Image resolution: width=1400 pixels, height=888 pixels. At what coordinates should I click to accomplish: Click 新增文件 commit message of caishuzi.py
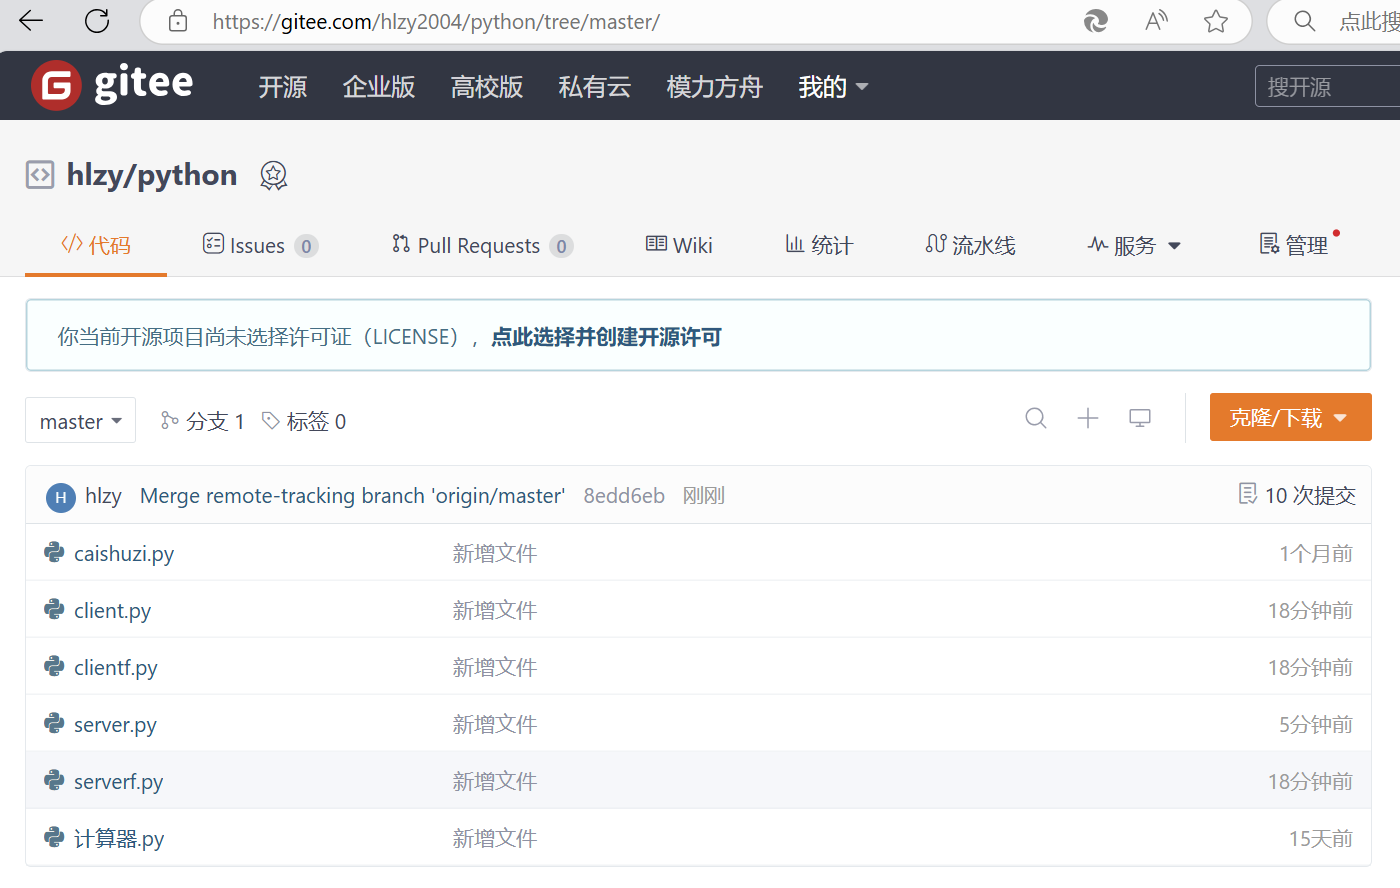495,553
